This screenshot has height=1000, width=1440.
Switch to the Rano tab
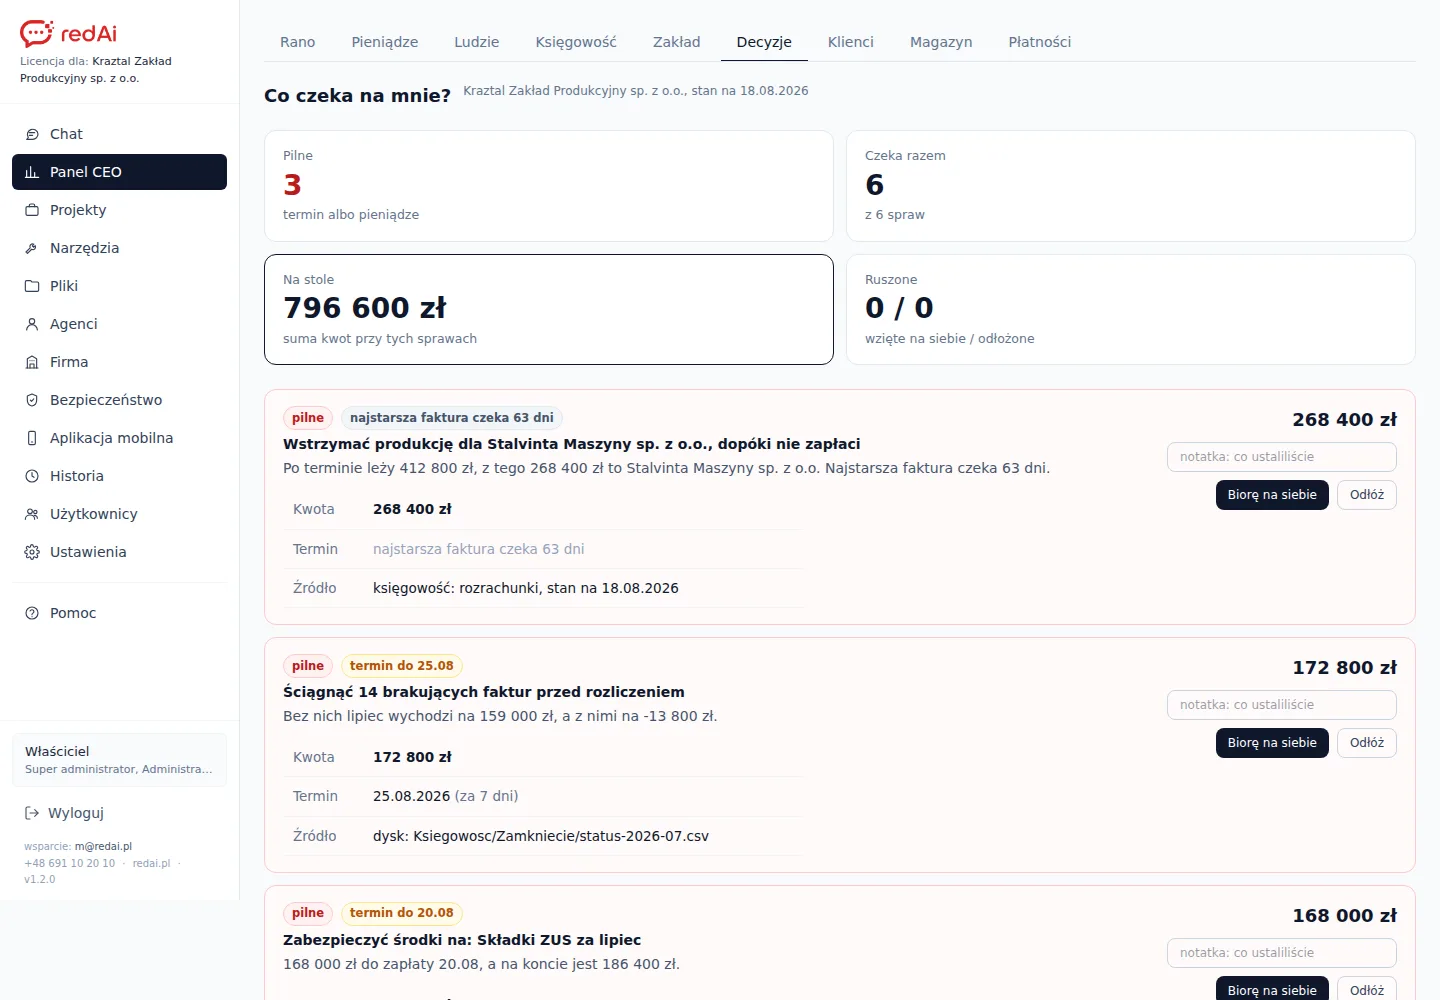click(x=298, y=42)
